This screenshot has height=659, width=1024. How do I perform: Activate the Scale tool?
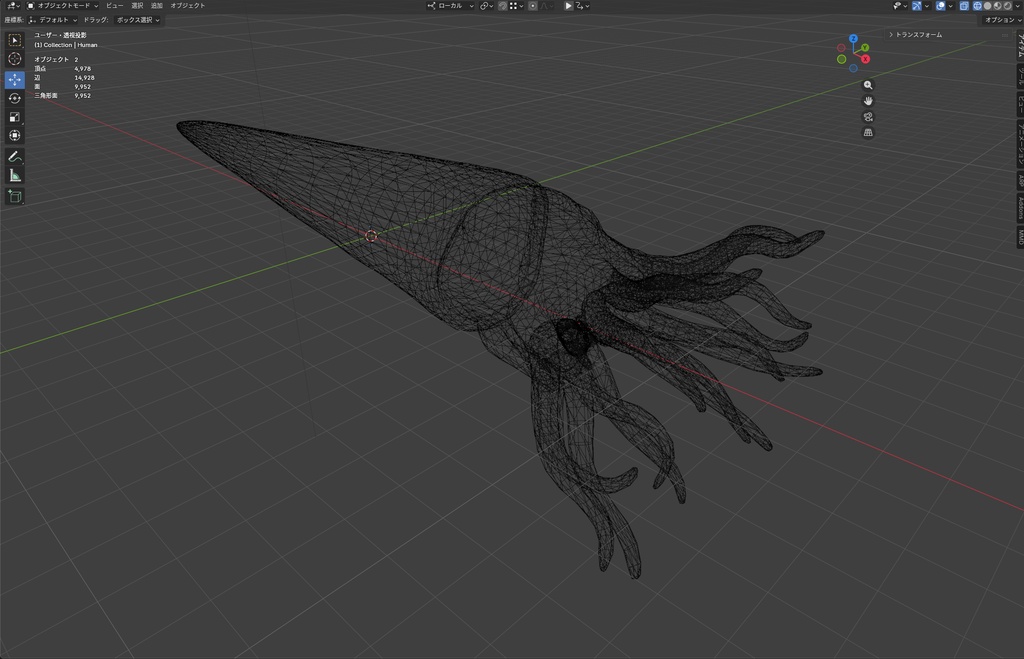tap(14, 117)
